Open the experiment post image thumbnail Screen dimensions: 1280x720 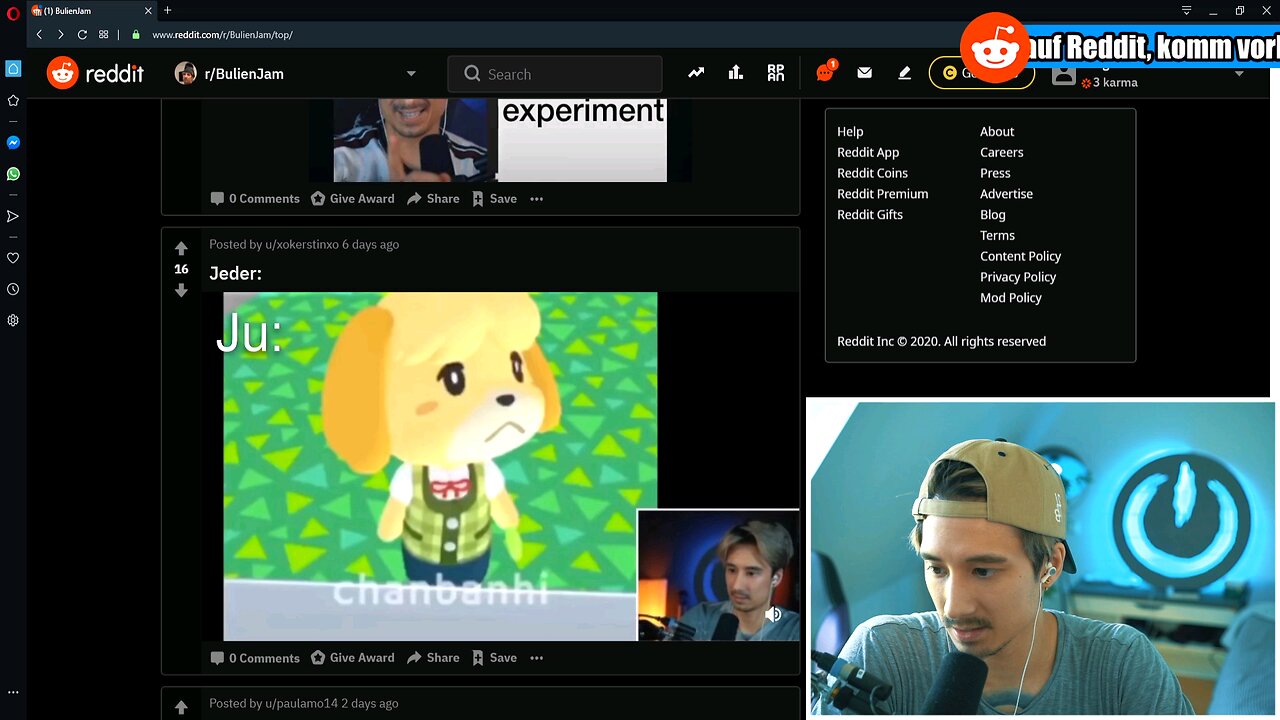tap(500, 140)
